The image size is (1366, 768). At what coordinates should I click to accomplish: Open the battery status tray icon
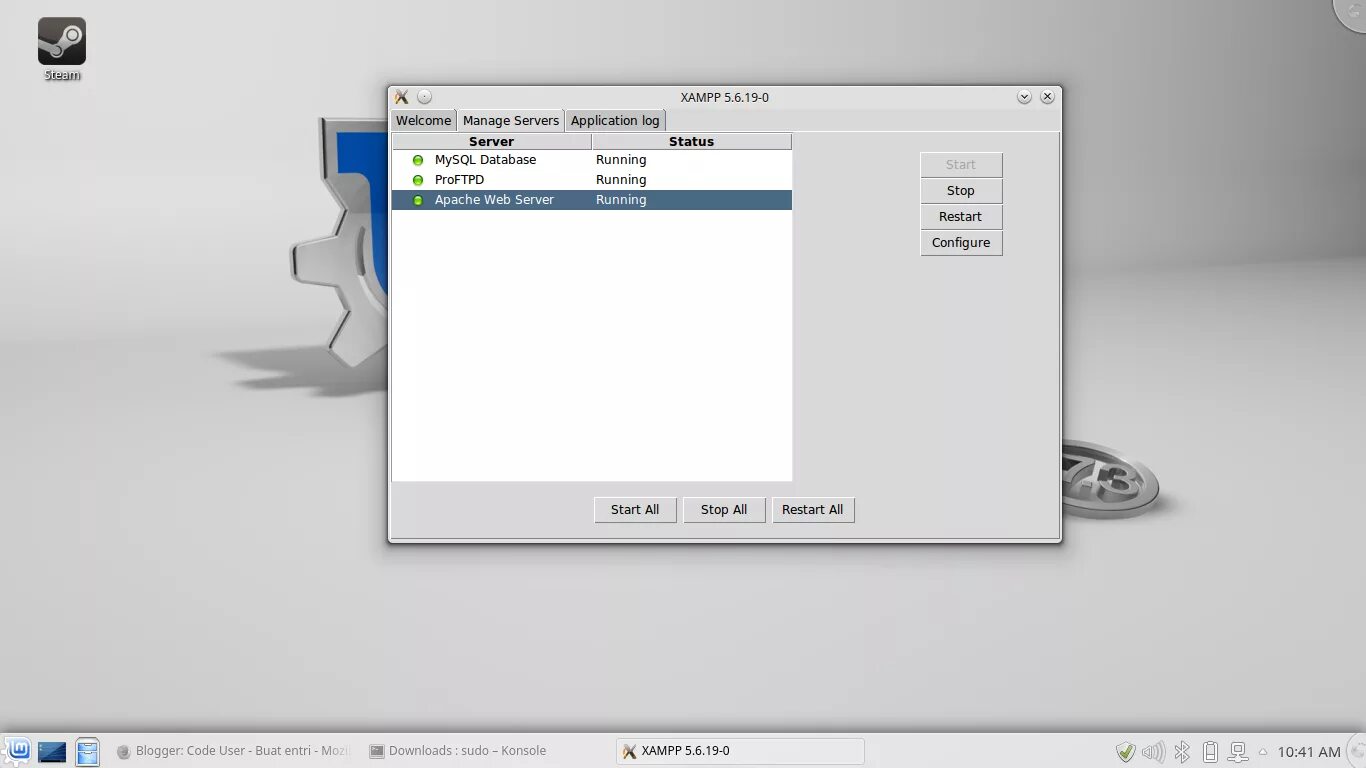click(1210, 751)
